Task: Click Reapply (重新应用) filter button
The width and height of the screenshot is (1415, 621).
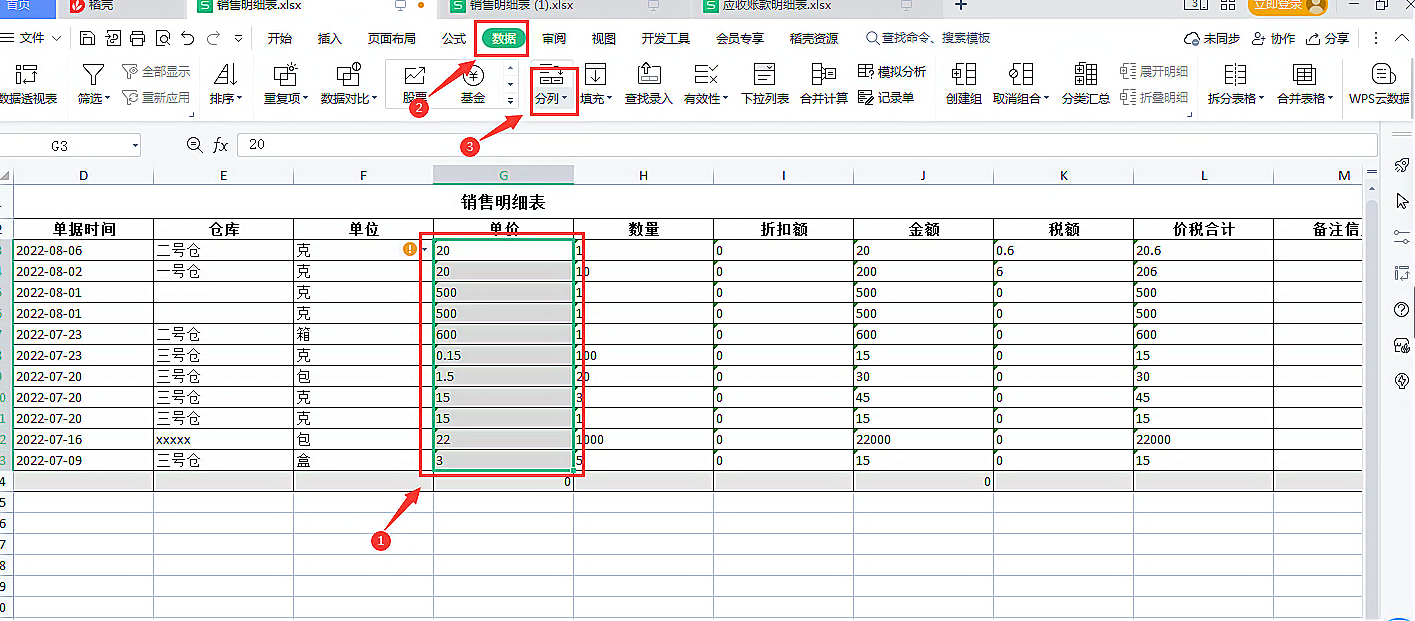Action: (156, 98)
